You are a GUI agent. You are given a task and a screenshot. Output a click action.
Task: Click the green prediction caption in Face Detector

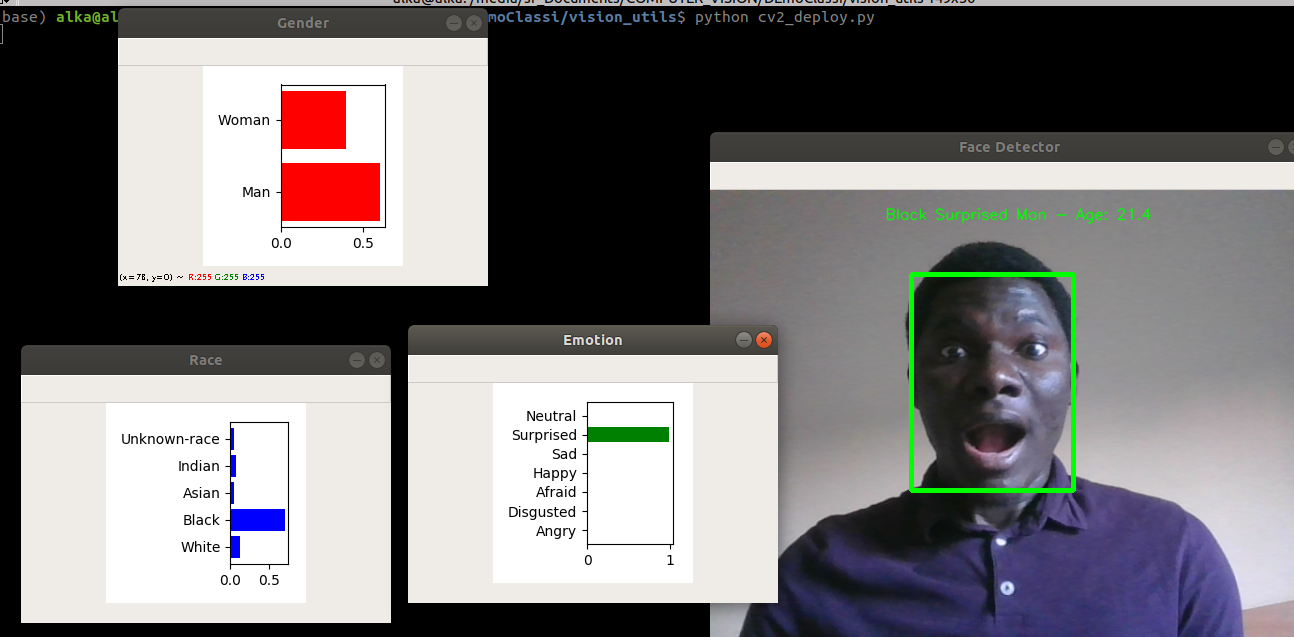[1018, 215]
